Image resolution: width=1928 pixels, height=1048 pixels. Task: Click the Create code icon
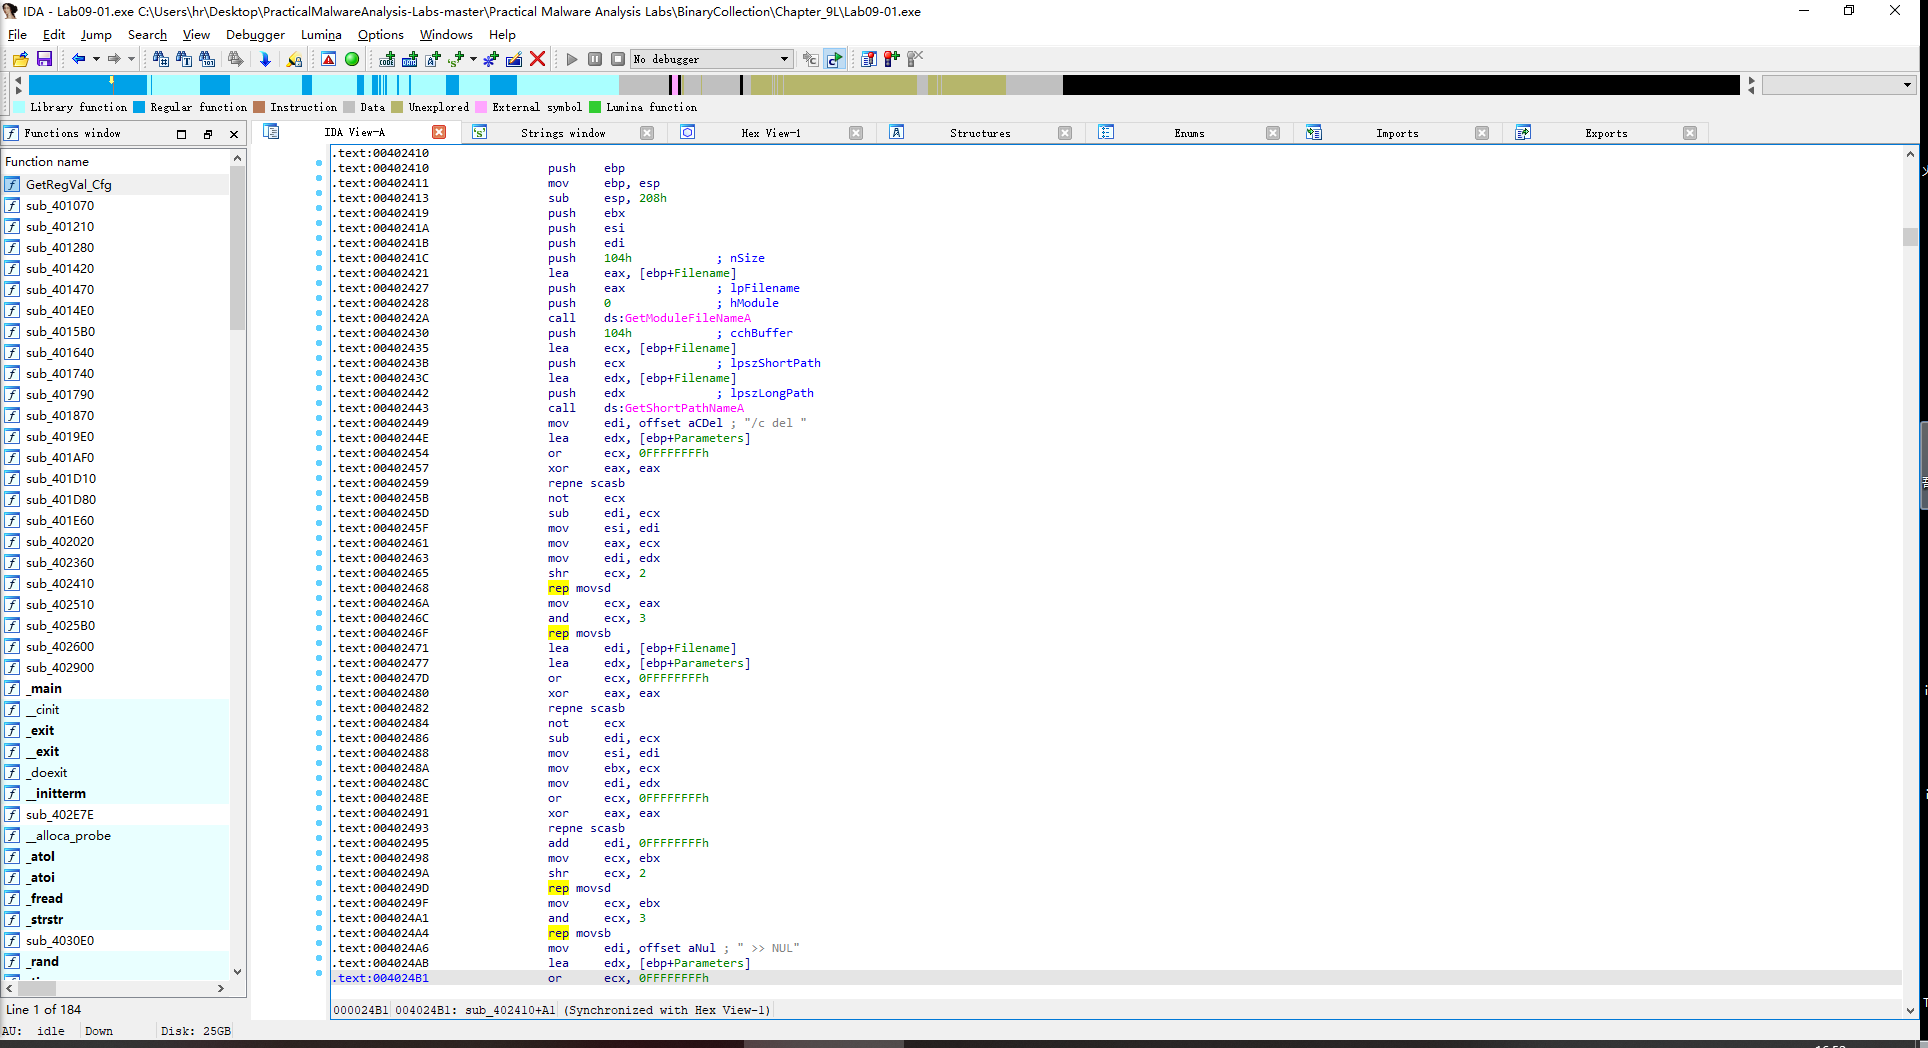click(387, 59)
